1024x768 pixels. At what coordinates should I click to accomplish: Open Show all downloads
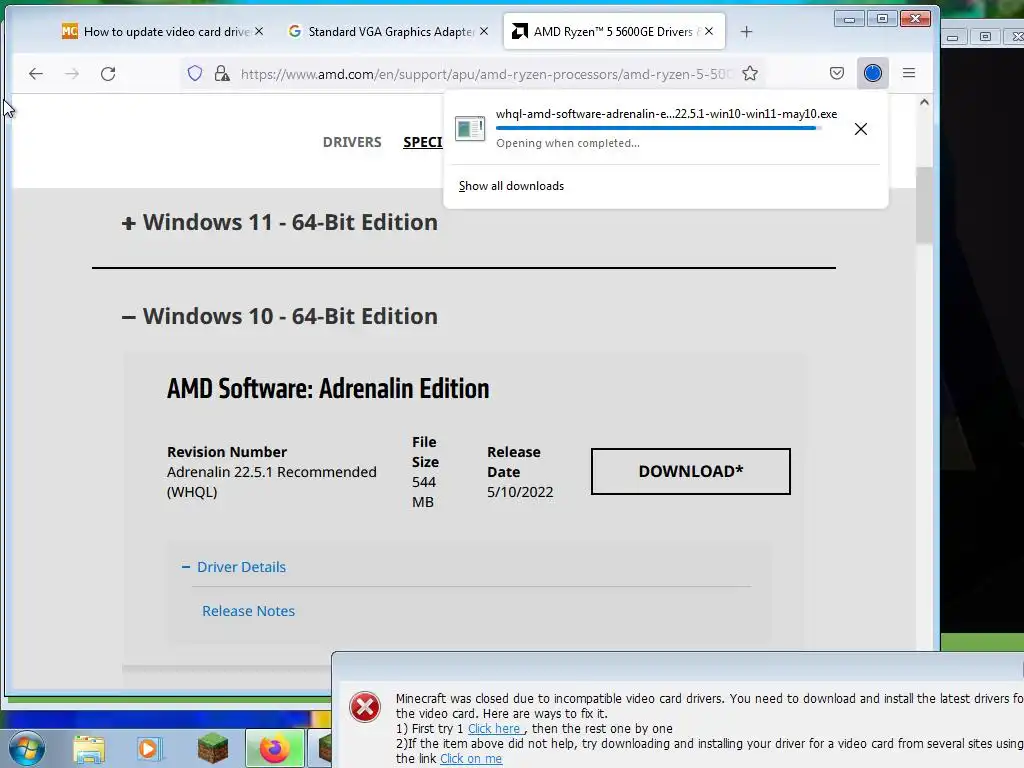511,186
